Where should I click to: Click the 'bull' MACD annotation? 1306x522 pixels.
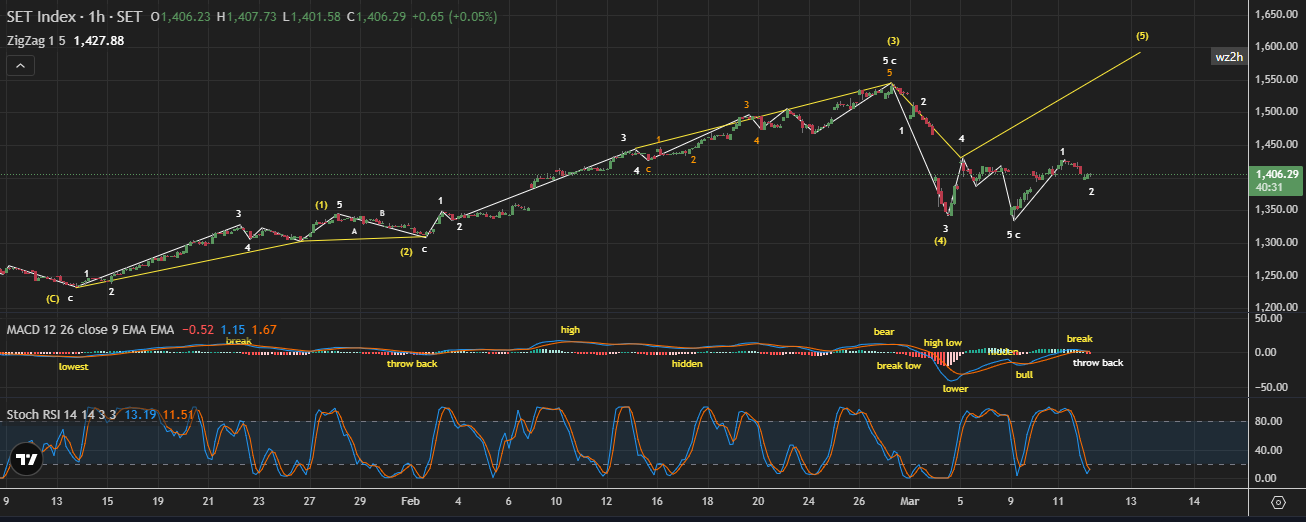(1024, 375)
